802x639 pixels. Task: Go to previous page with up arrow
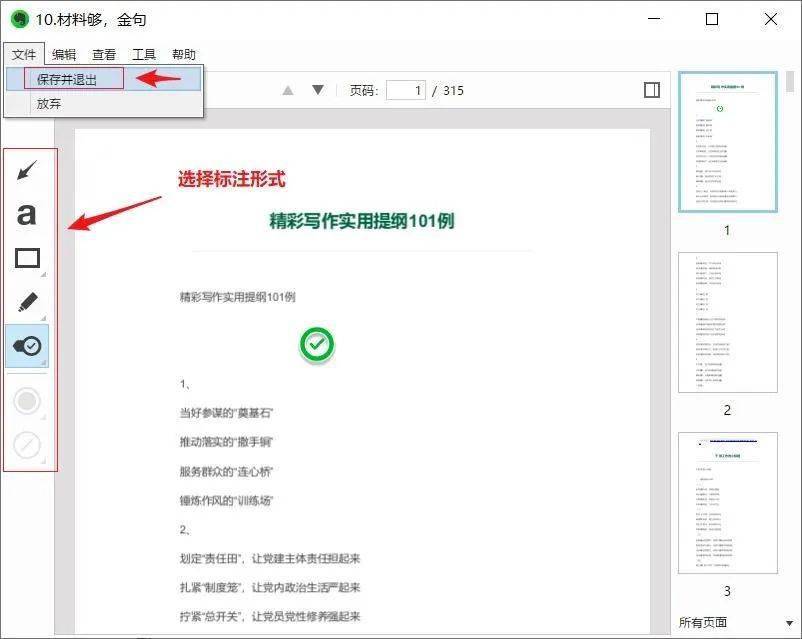tap(288, 90)
